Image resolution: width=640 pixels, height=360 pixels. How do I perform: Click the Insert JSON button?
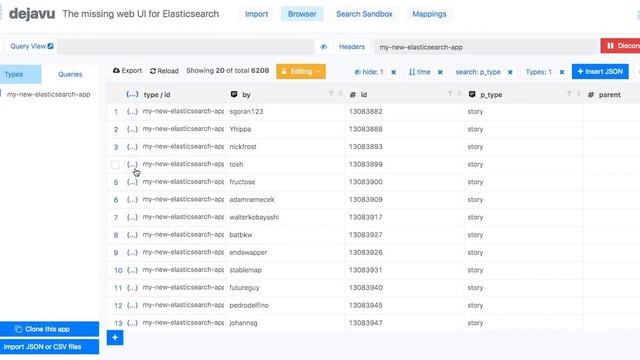pos(600,71)
